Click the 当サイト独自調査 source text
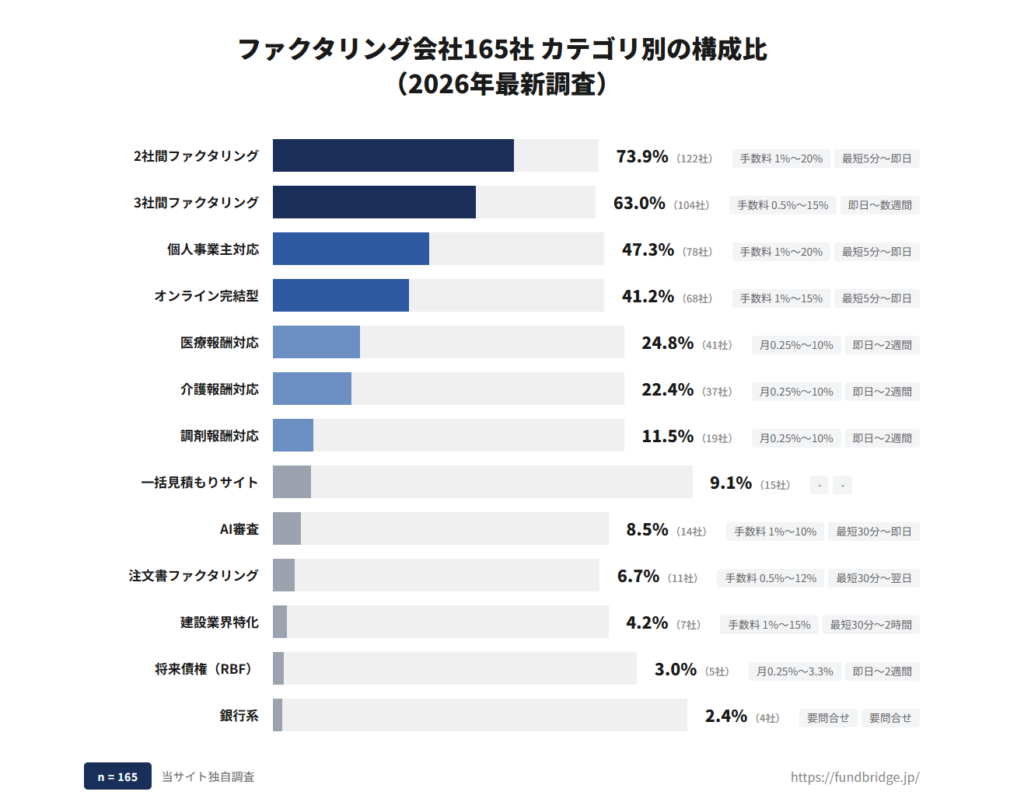 click(208, 777)
